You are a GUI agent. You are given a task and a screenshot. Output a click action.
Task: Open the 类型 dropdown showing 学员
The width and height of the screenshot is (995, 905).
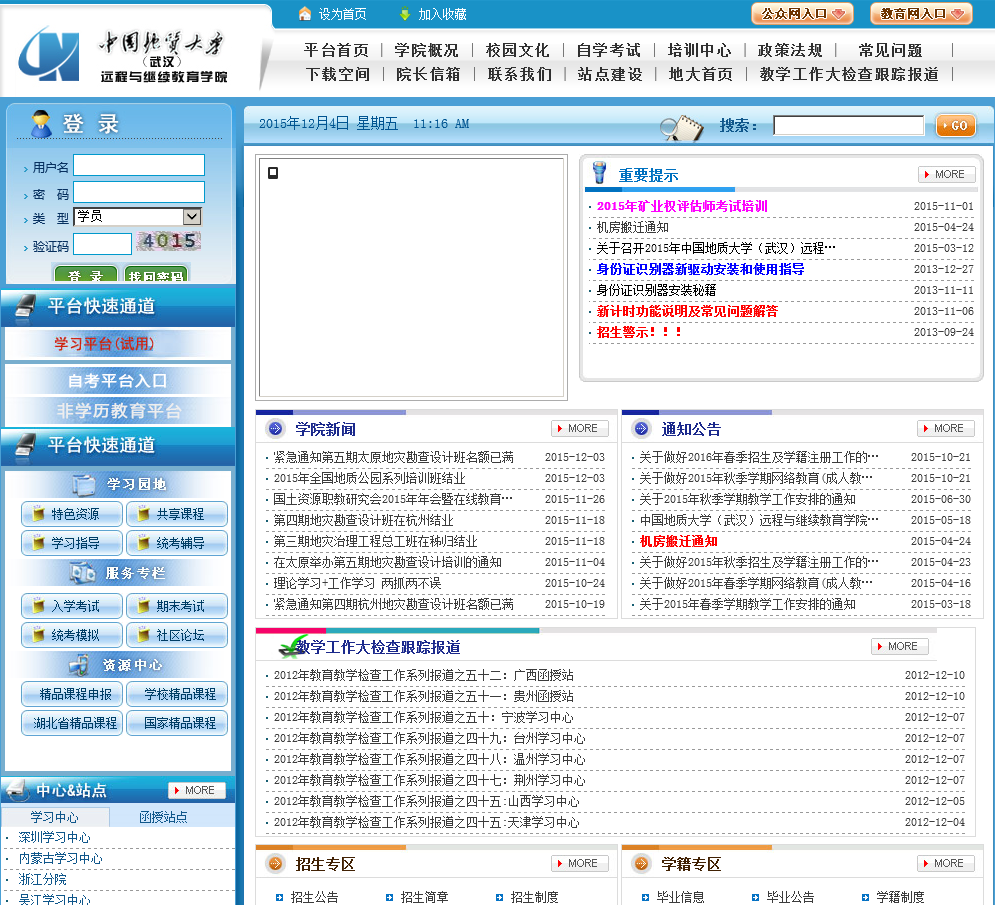tap(138, 216)
